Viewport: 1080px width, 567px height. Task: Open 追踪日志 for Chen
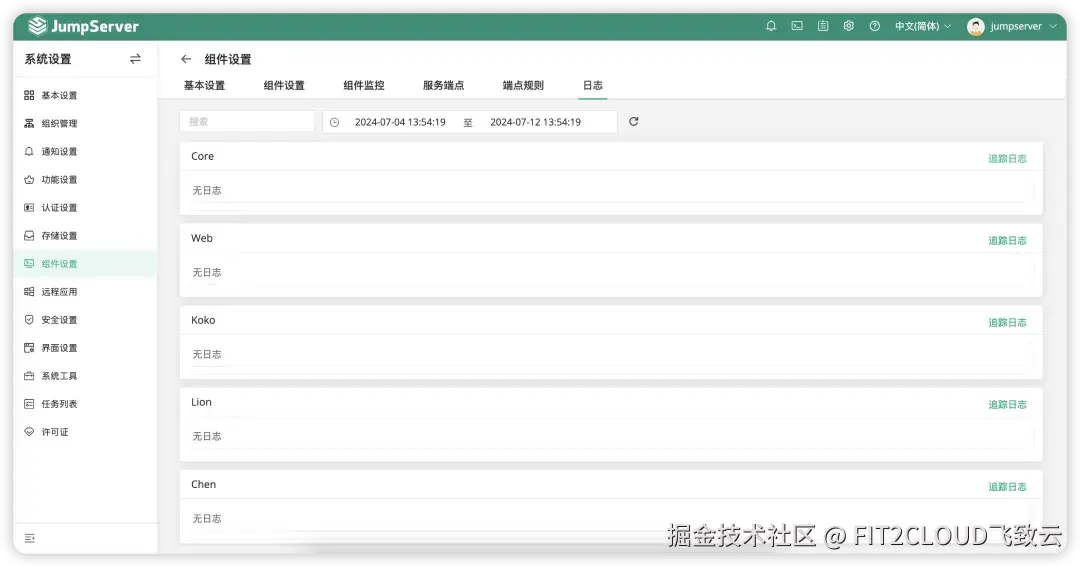click(x=1007, y=486)
